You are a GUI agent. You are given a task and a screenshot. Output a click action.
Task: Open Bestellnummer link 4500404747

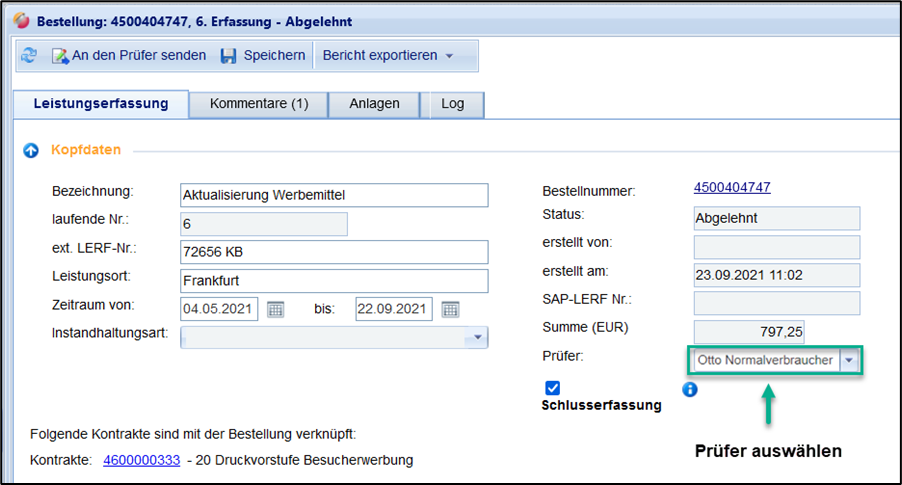[x=731, y=187]
